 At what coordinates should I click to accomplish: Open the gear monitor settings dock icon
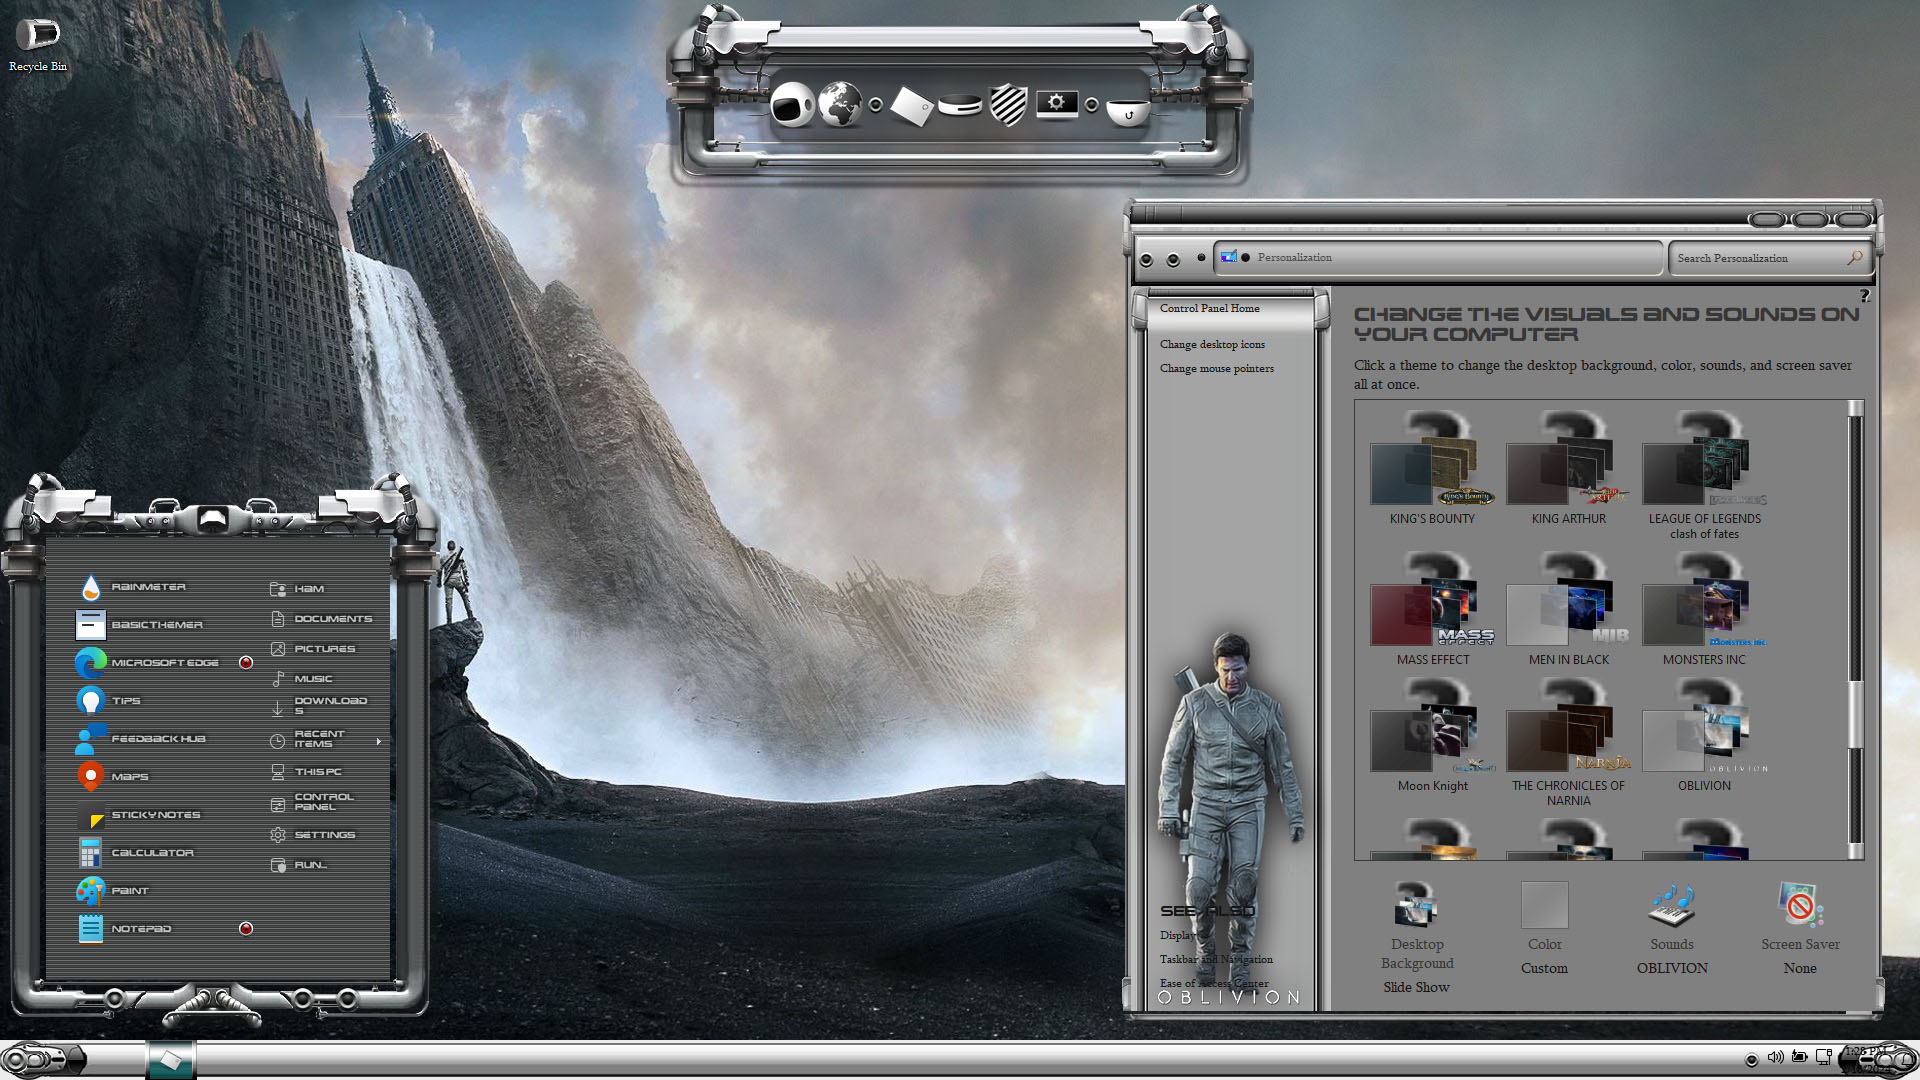[x=1056, y=104]
